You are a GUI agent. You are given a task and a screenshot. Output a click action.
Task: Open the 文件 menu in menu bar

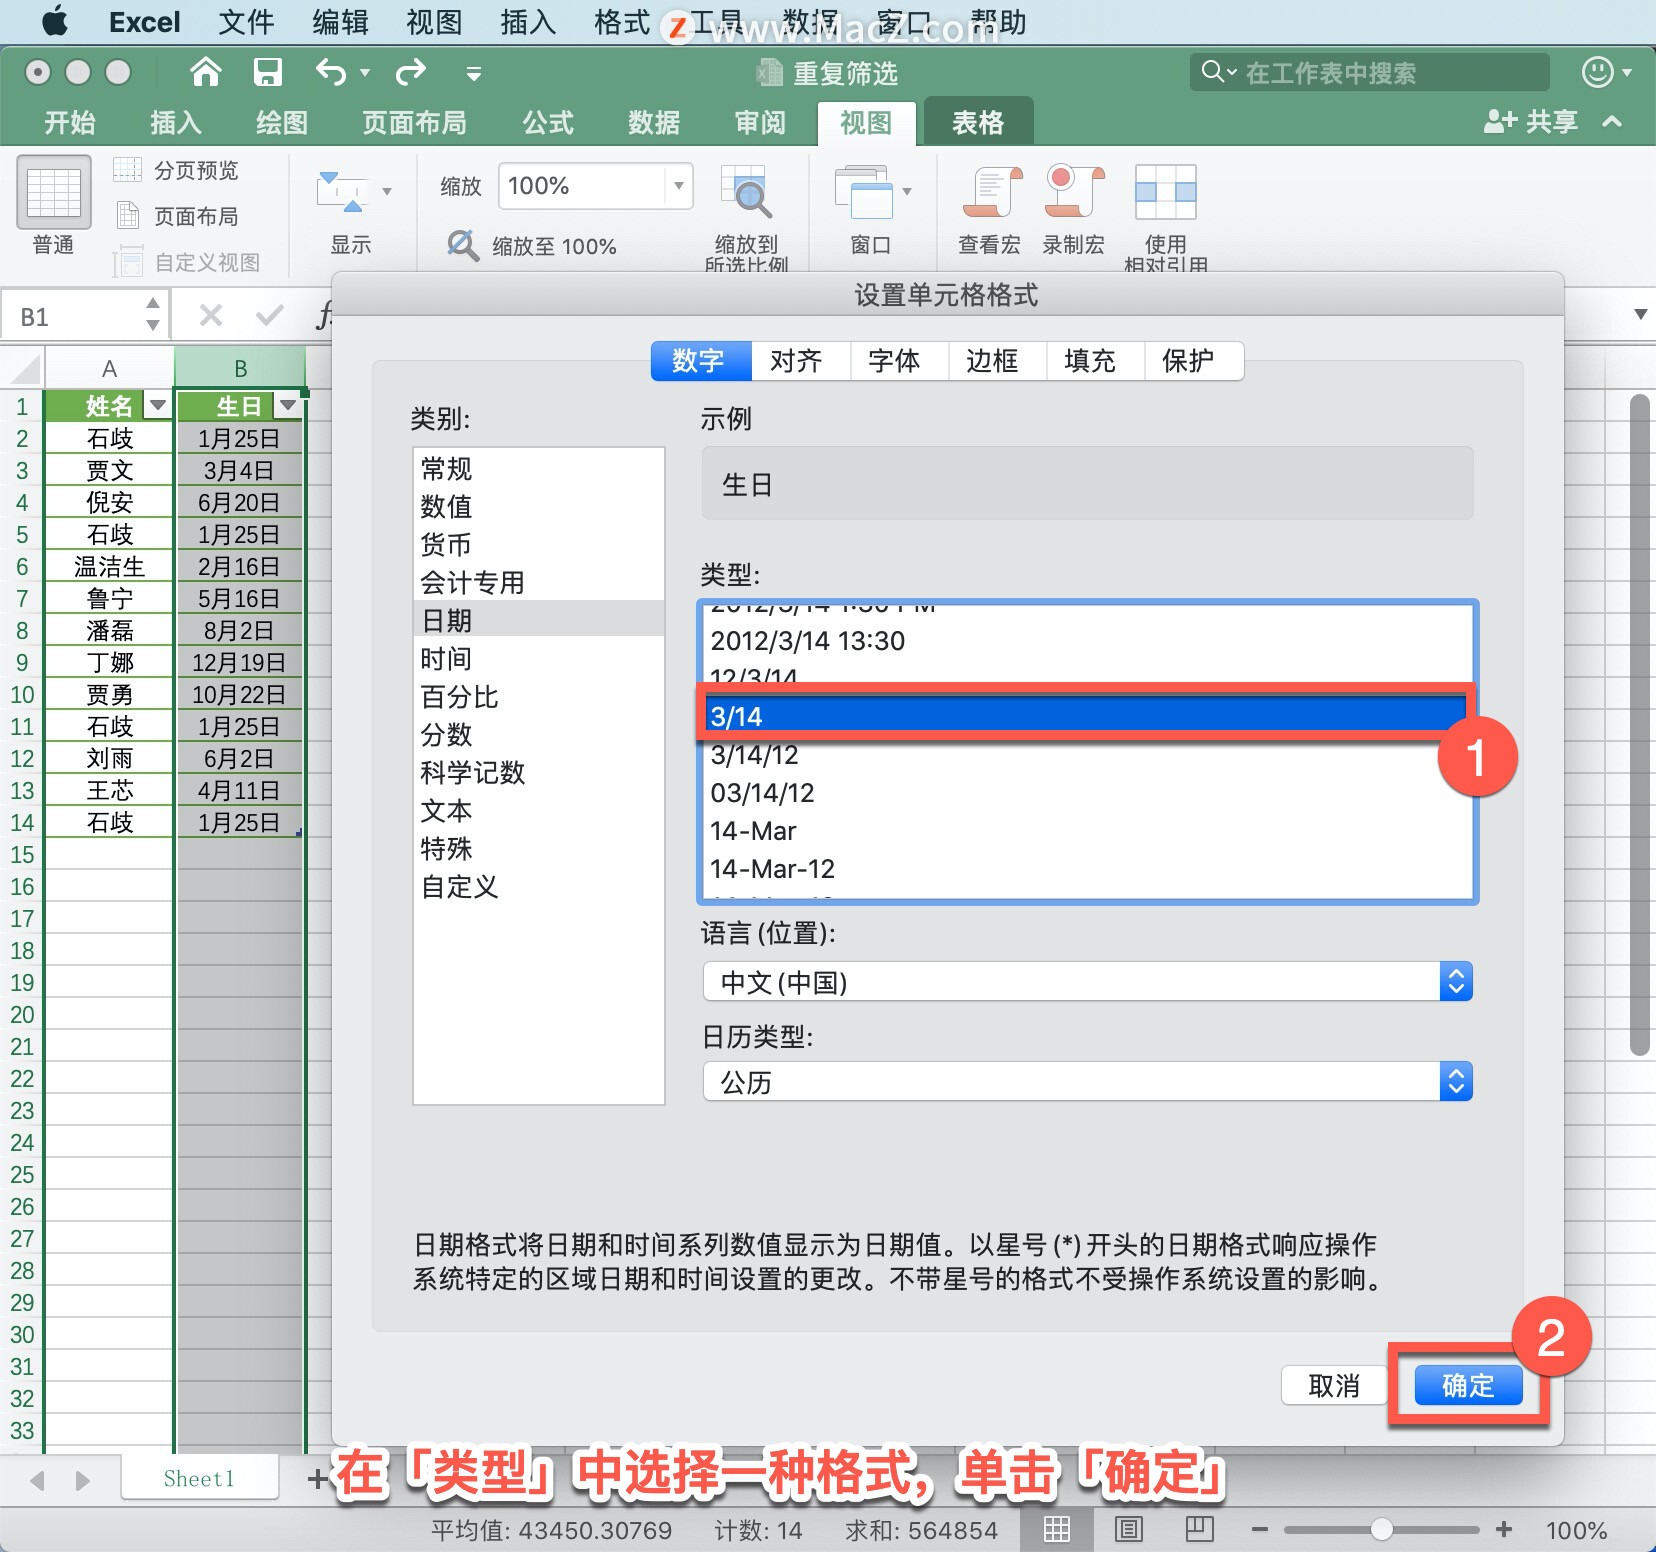(245, 22)
